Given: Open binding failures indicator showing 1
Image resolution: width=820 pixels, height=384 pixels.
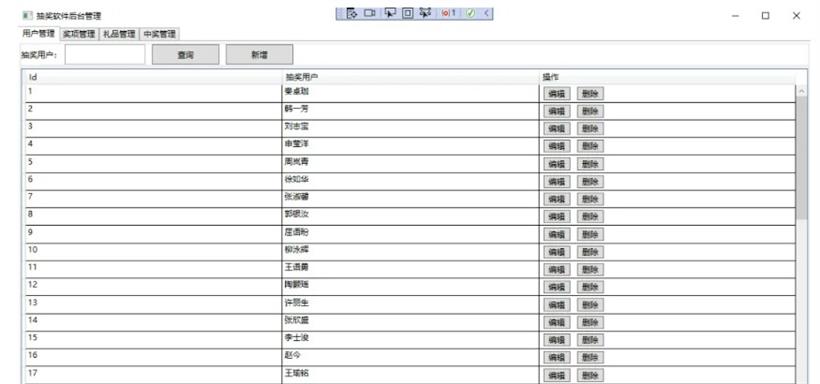Looking at the screenshot, I should click(449, 14).
